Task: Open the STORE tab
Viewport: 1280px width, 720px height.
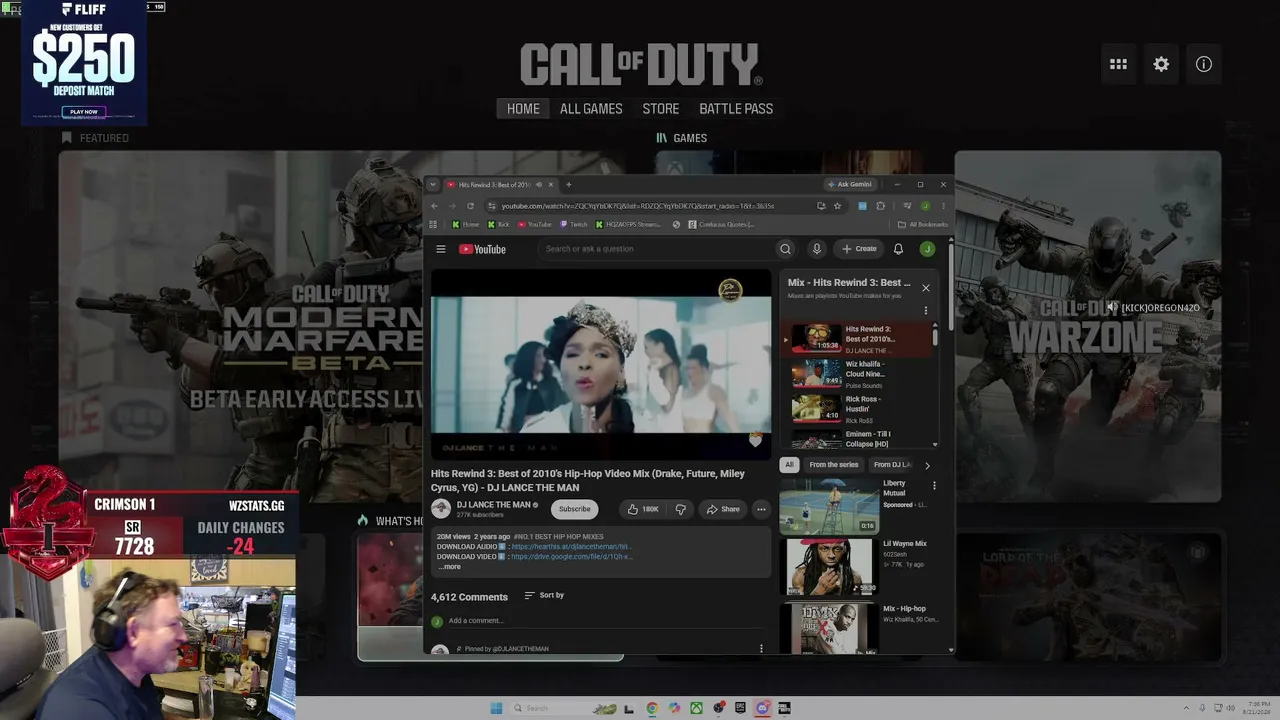Action: click(661, 109)
